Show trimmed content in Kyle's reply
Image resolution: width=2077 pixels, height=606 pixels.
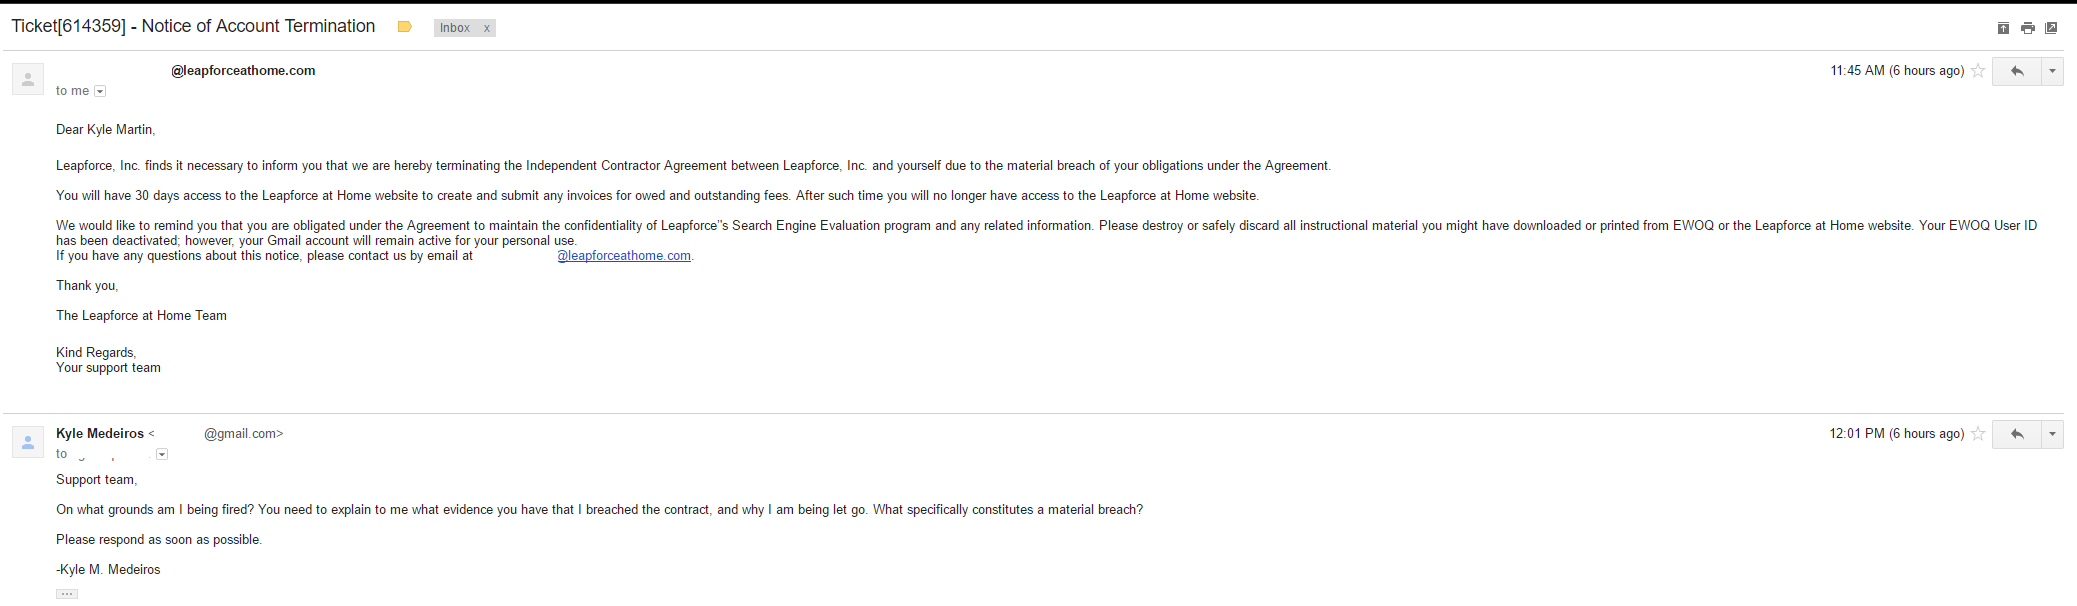tap(67, 594)
